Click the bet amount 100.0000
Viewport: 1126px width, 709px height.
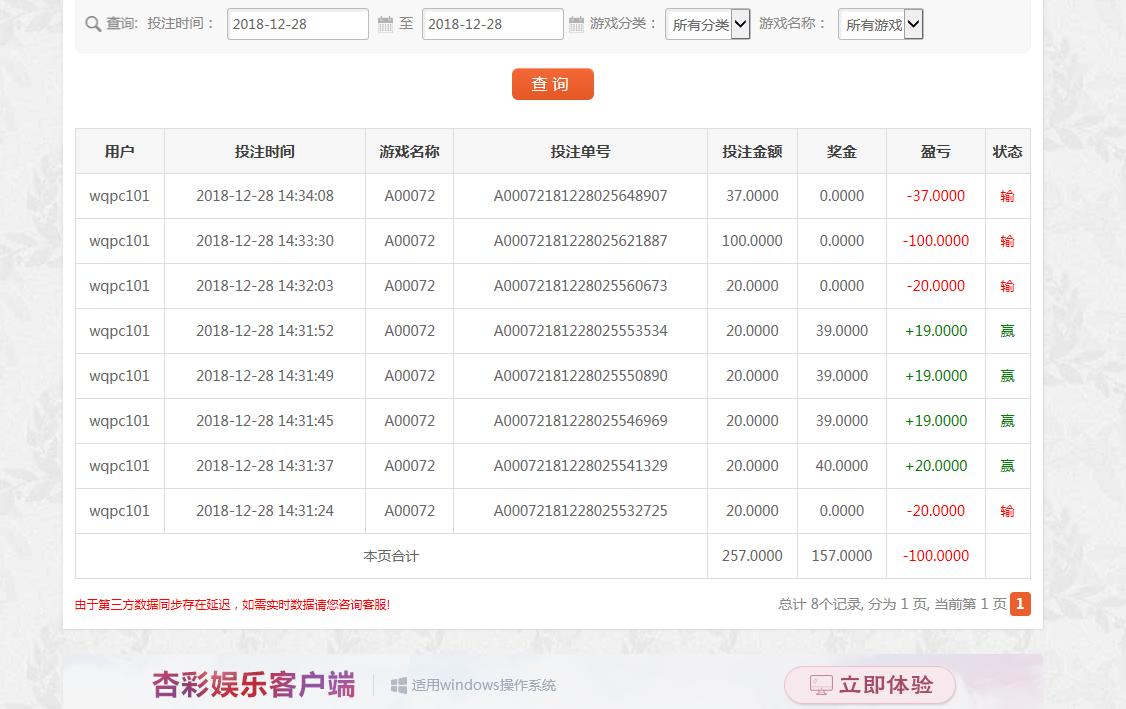[752, 241]
